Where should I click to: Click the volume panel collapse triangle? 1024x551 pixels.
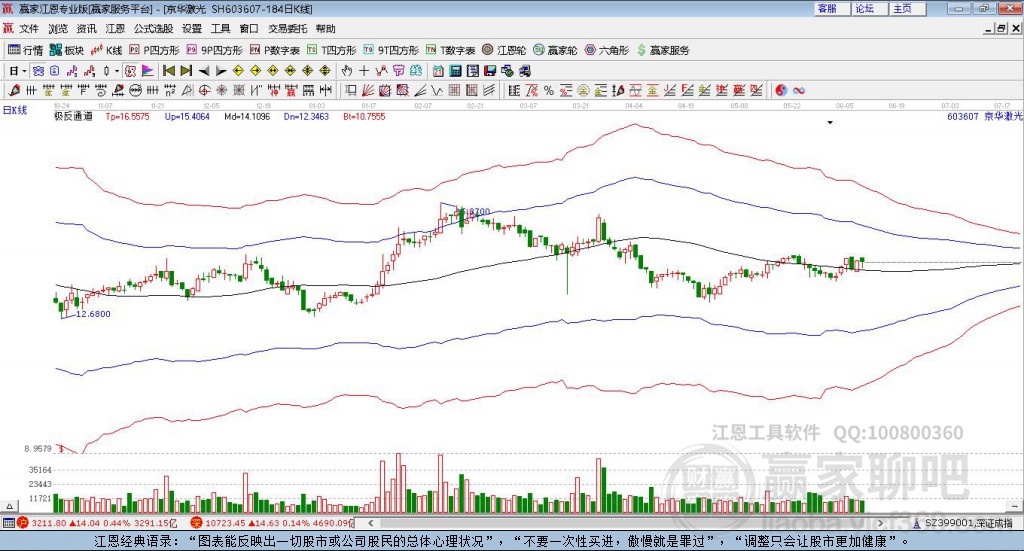coord(9,506)
